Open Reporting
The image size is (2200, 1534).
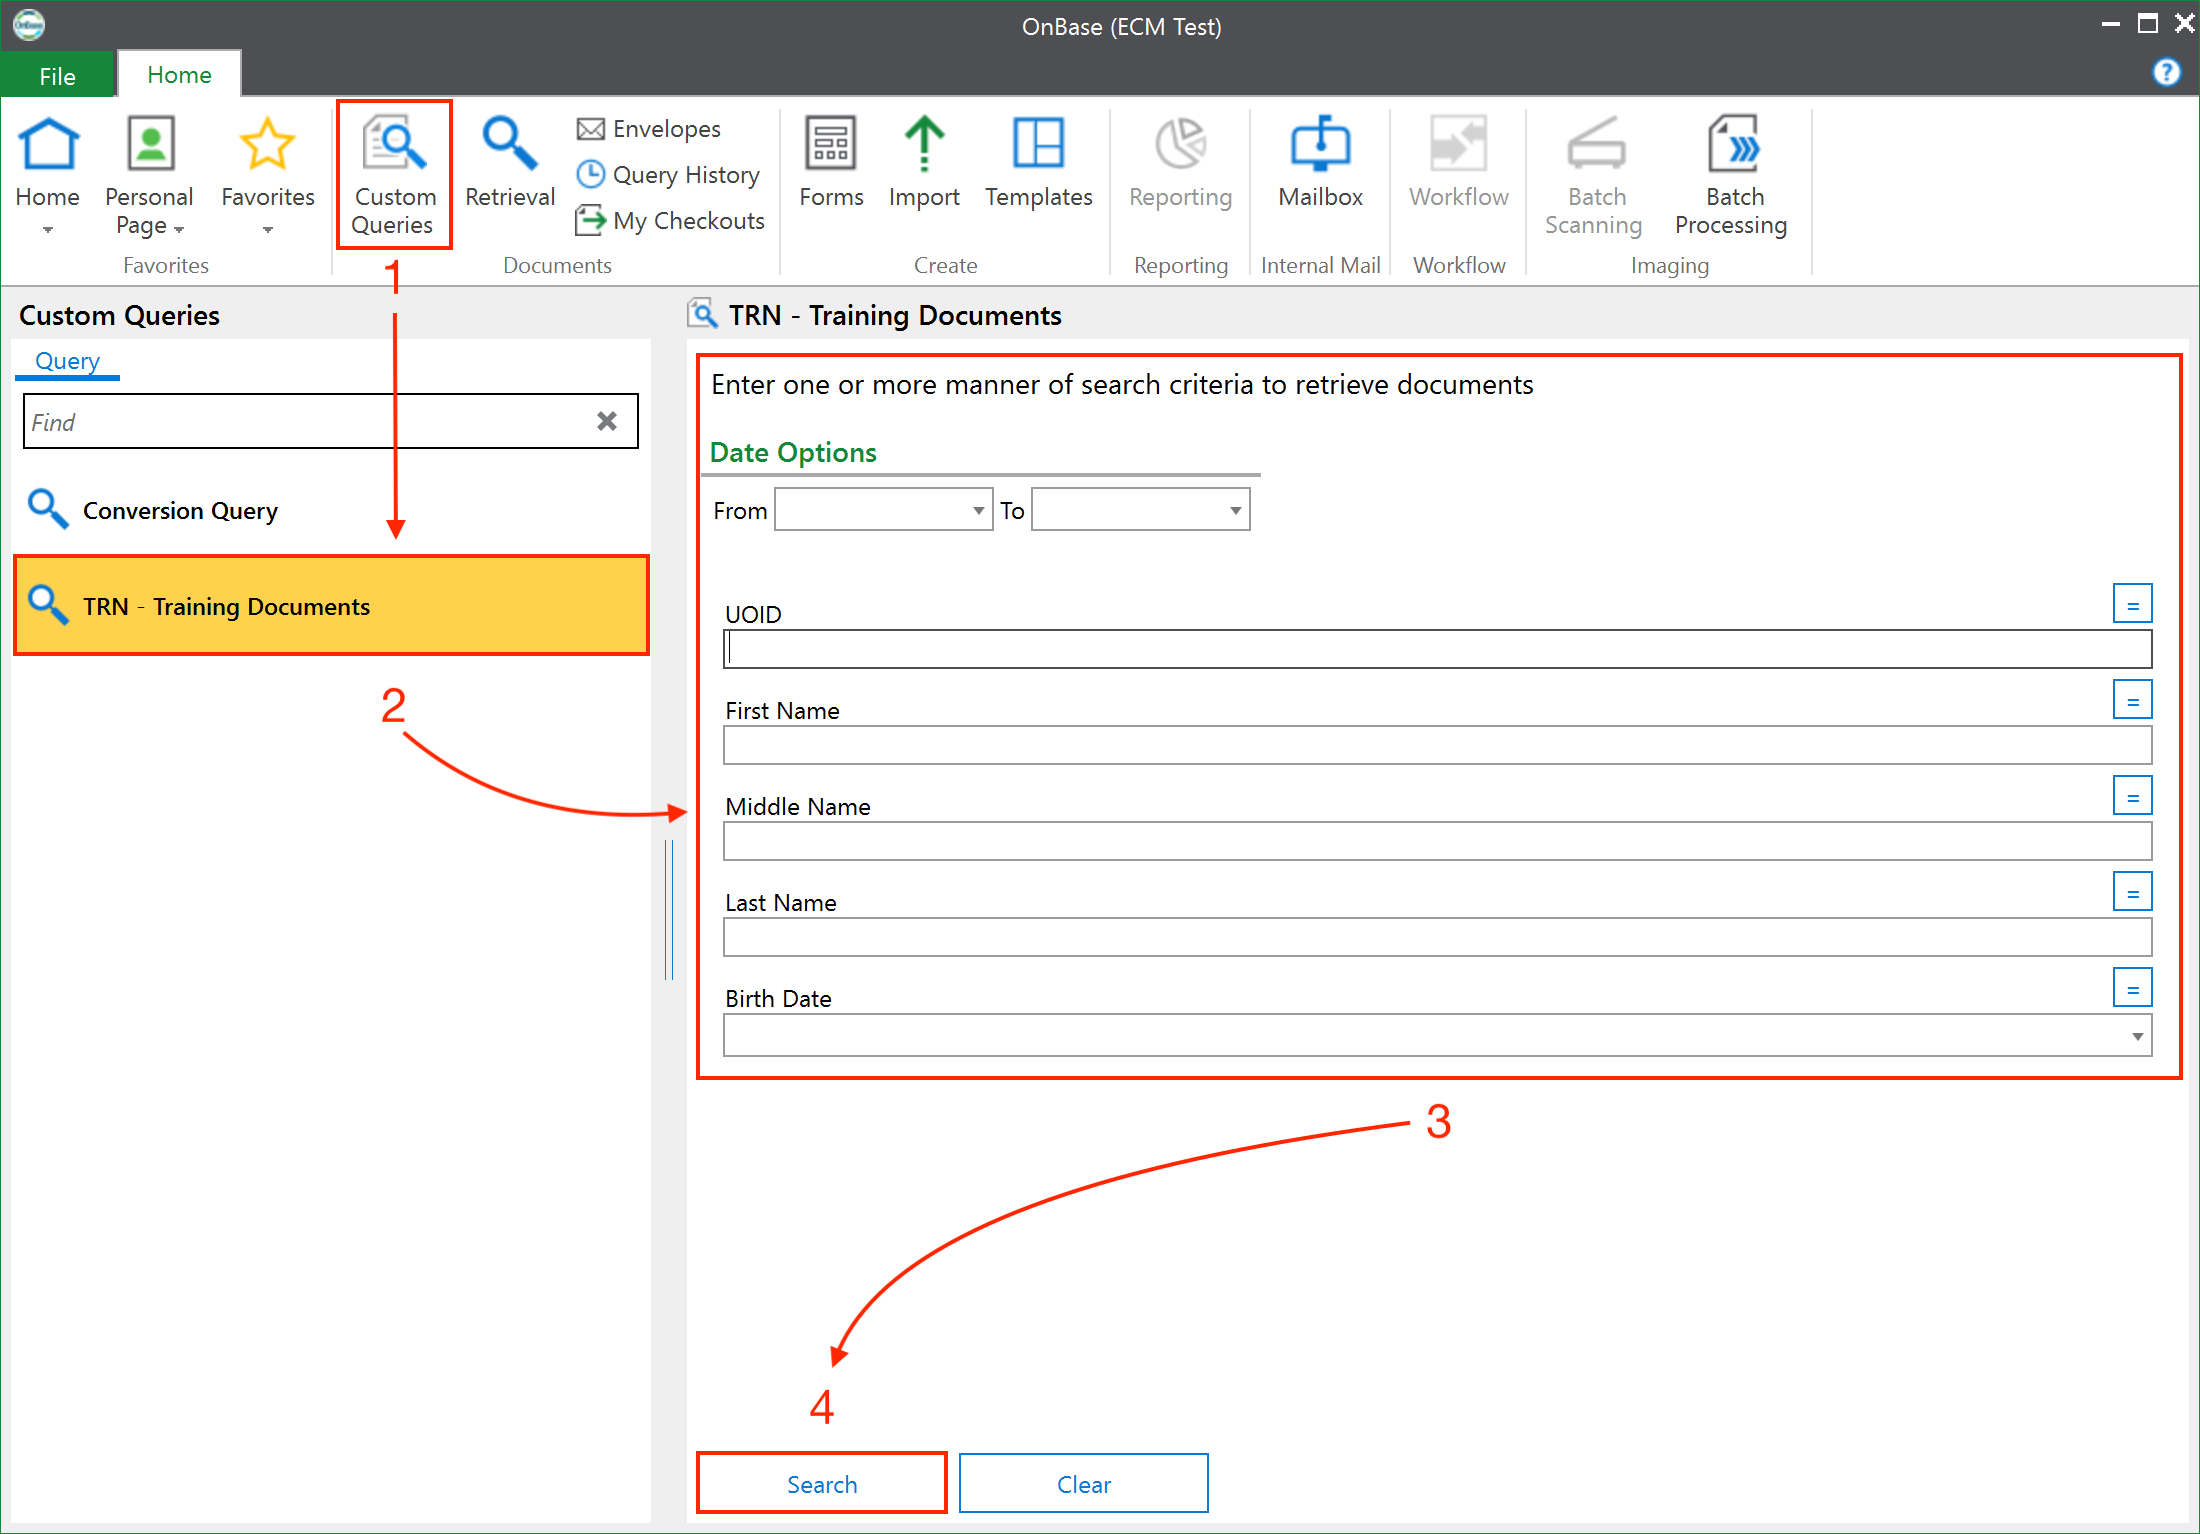1180,162
